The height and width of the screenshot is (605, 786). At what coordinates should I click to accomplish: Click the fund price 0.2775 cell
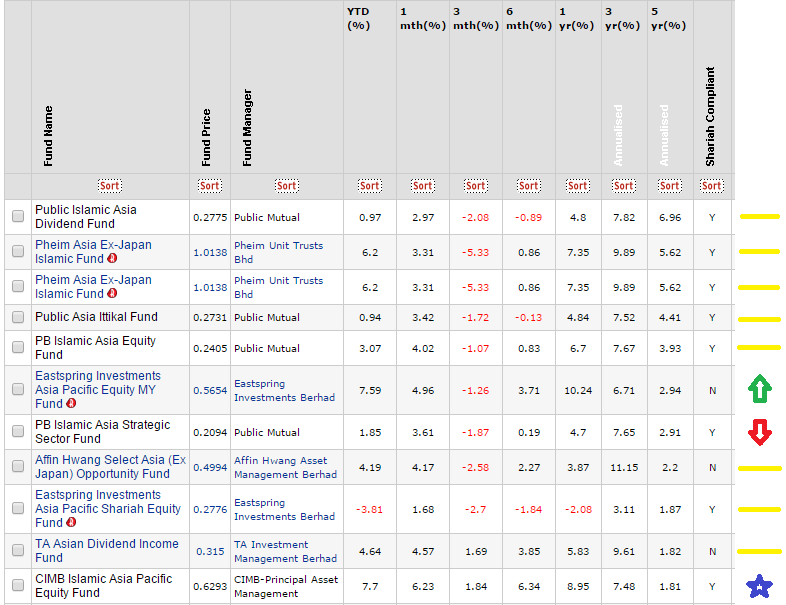pos(210,218)
